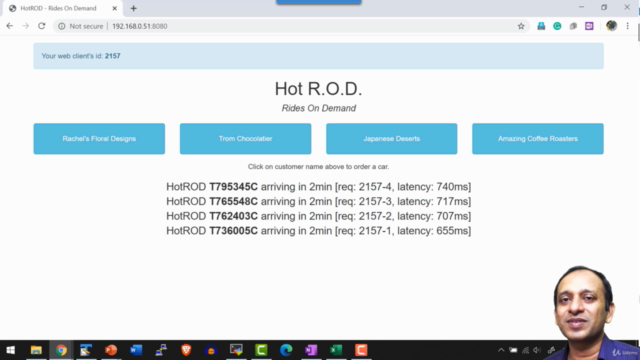Screen dimensions: 640x360
Task: Open the Grammarly extension
Action: pyautogui.click(x=557, y=26)
